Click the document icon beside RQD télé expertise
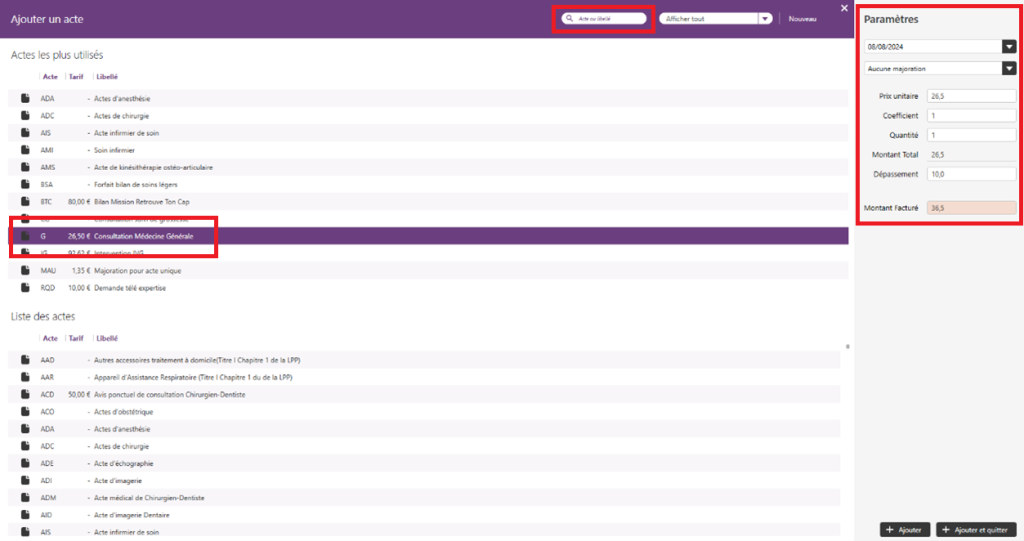The image size is (1024, 541). 25,288
